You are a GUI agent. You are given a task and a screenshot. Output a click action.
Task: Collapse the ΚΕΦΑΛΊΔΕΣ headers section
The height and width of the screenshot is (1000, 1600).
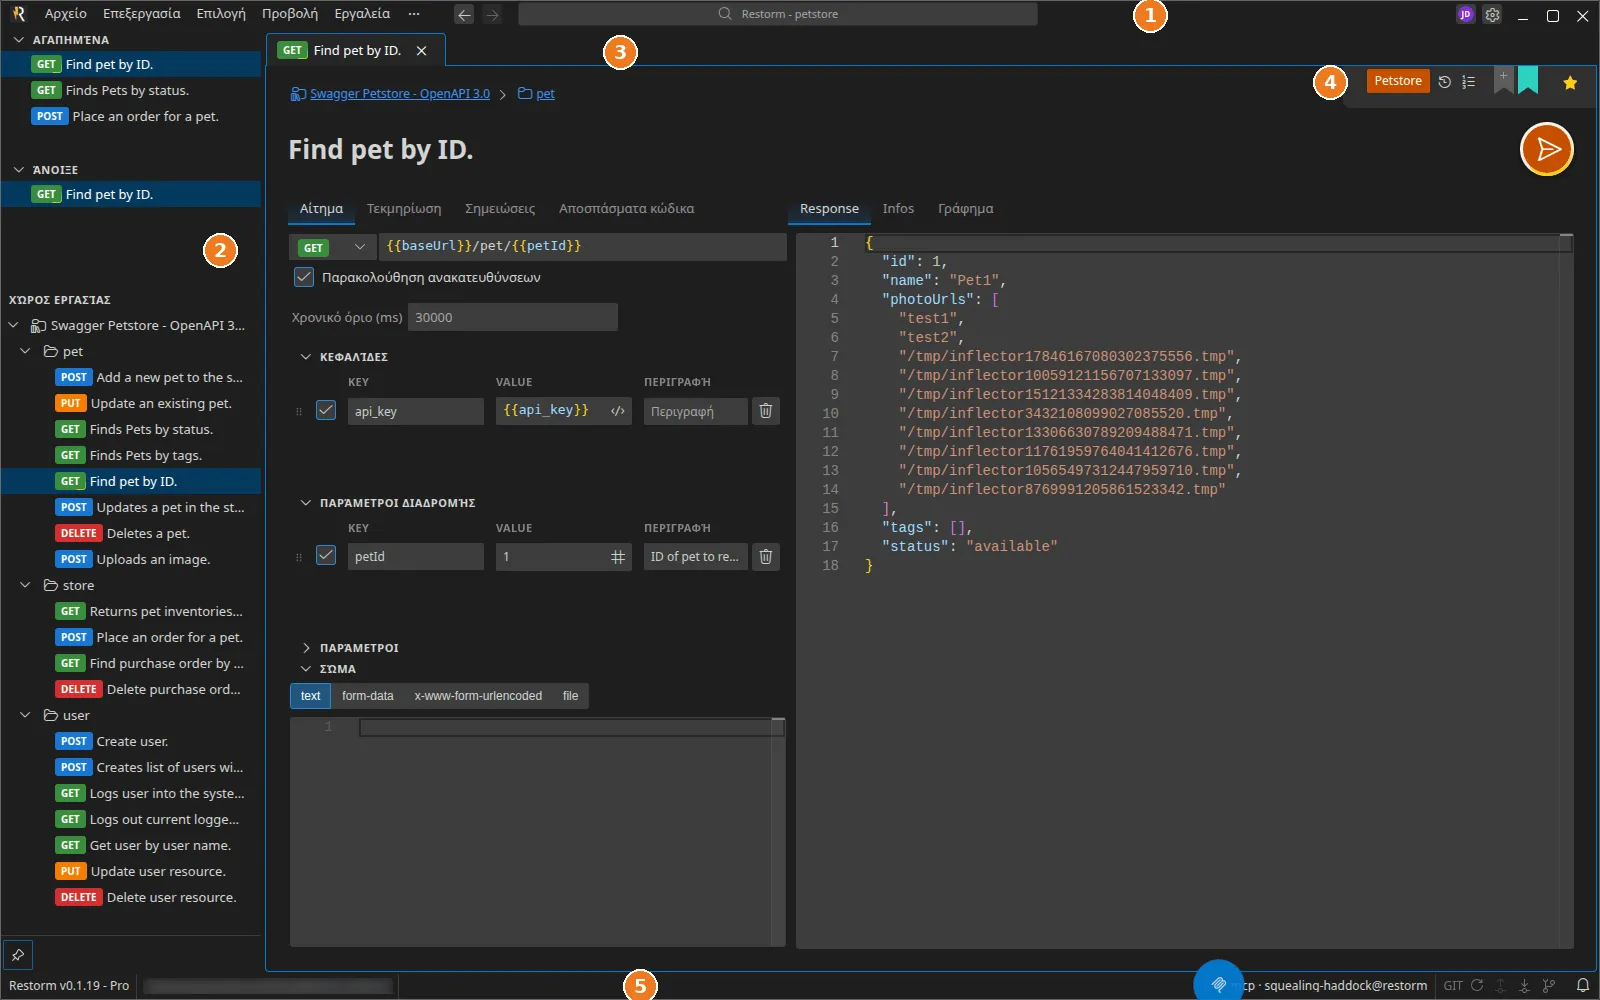click(x=306, y=357)
